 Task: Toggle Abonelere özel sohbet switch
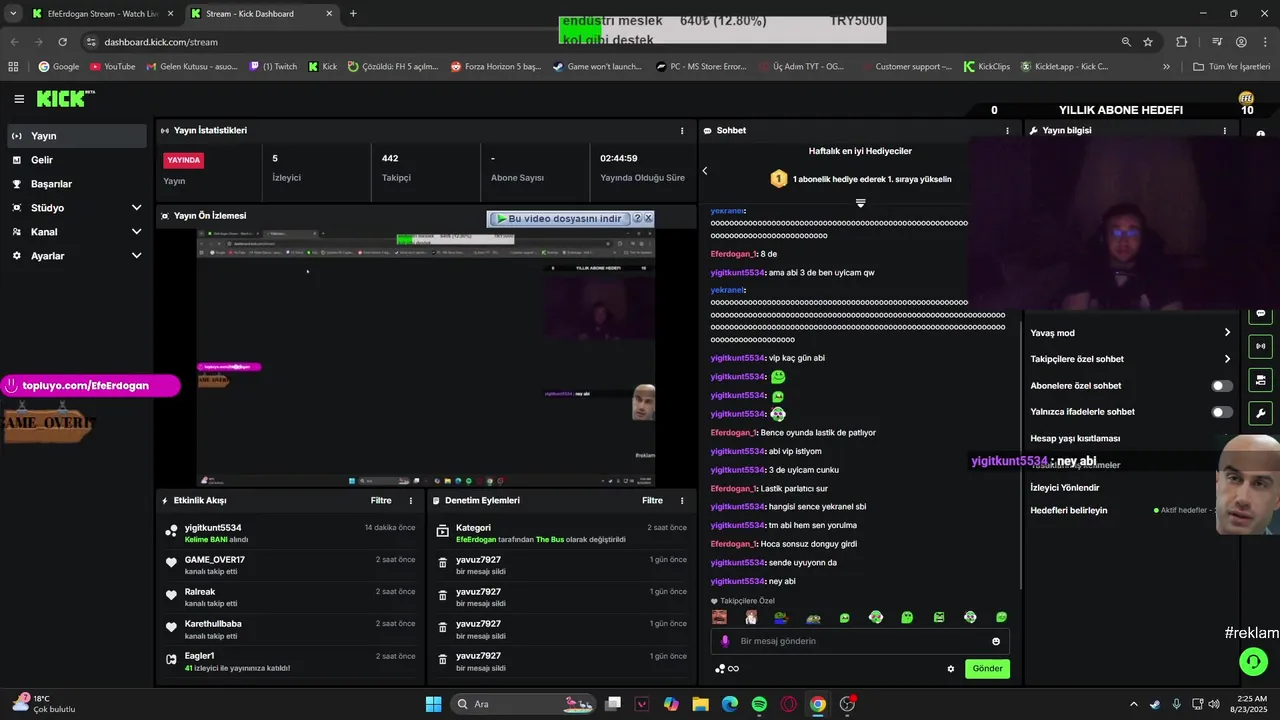[x=1222, y=386]
